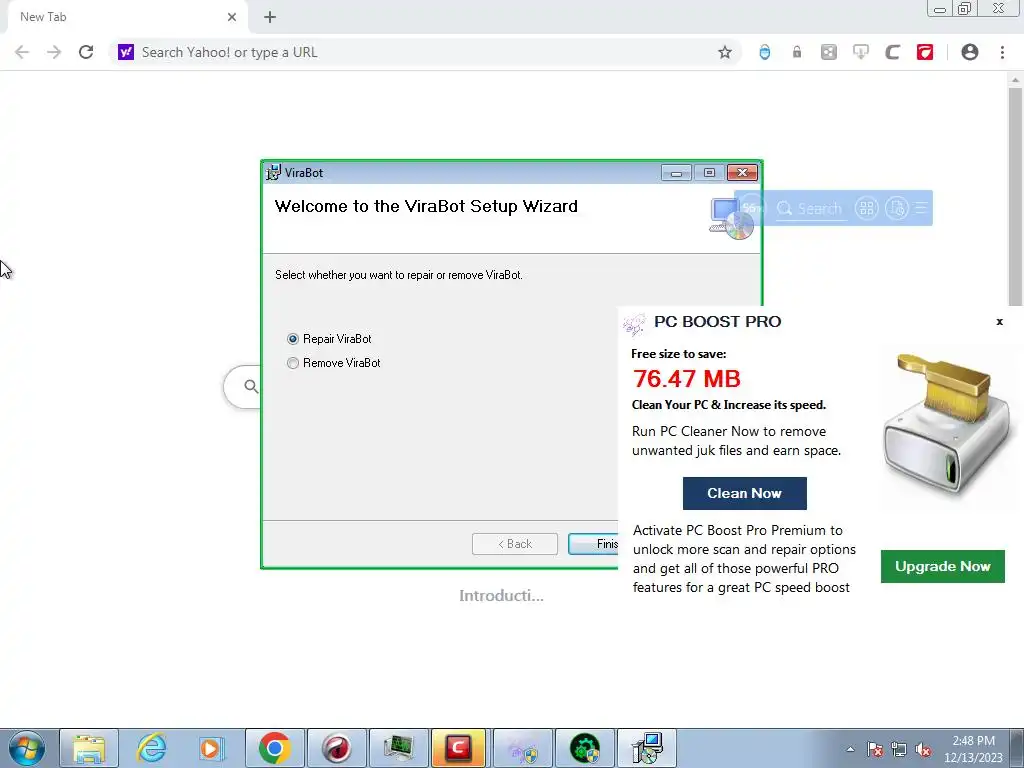
Task: Open Internet Explorer from the taskbar
Action: click(151, 748)
